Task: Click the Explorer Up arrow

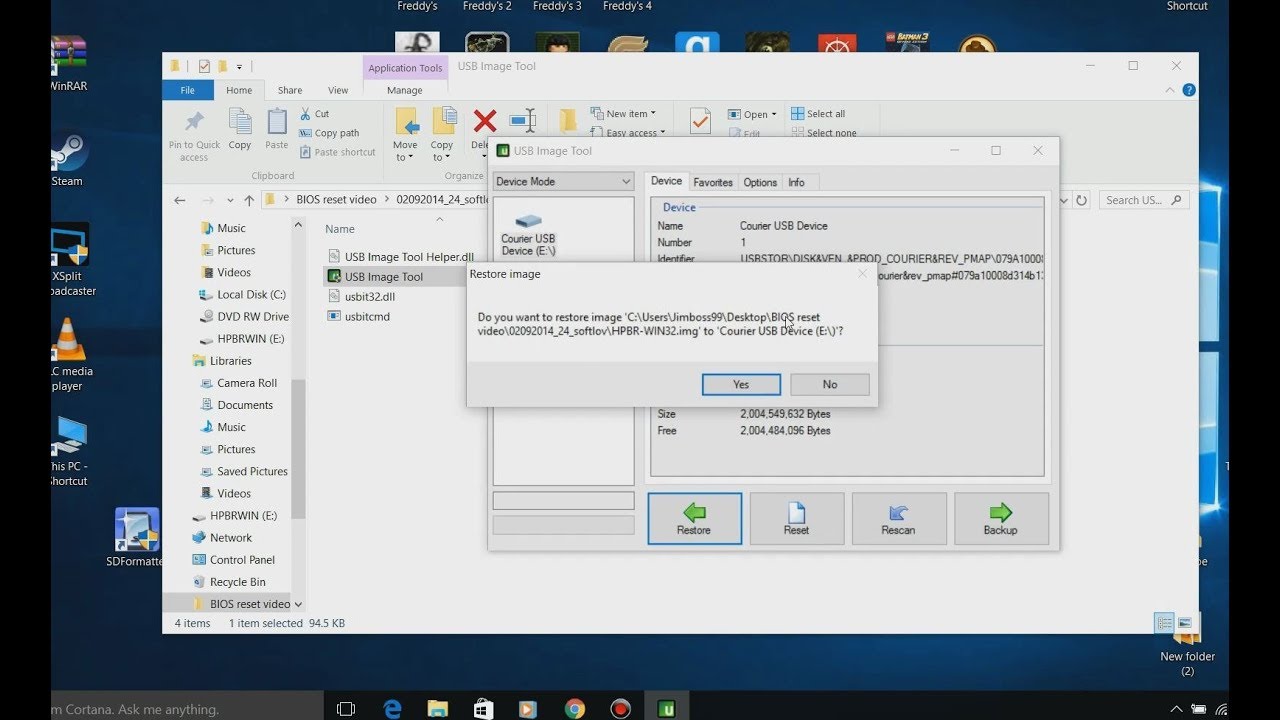Action: 249,200
